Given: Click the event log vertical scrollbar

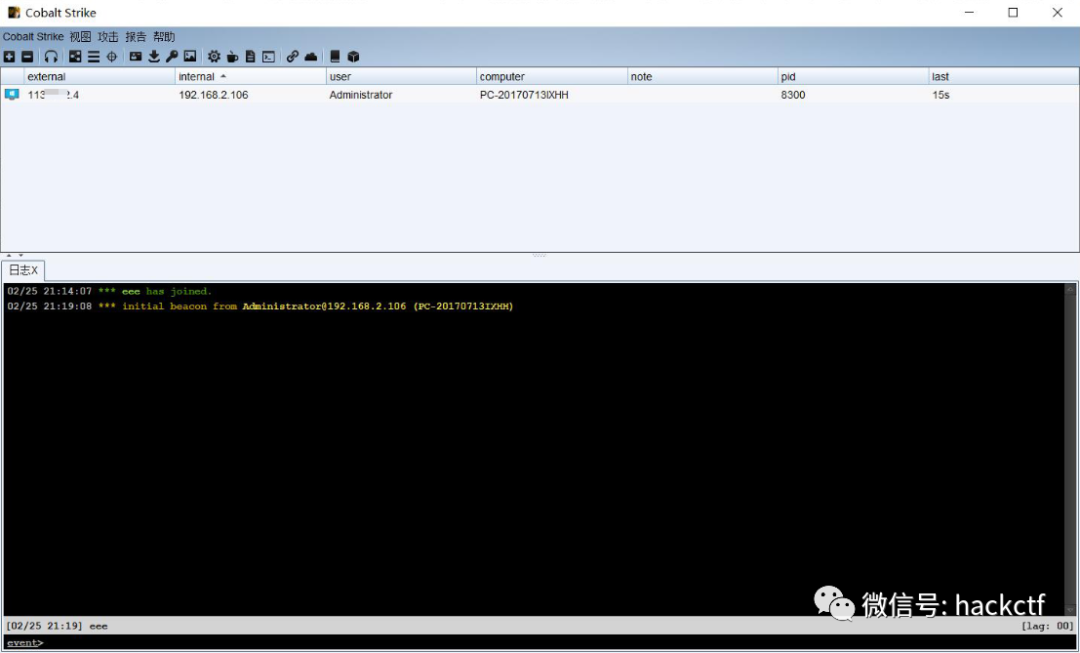Looking at the screenshot, I should coord(1070,449).
